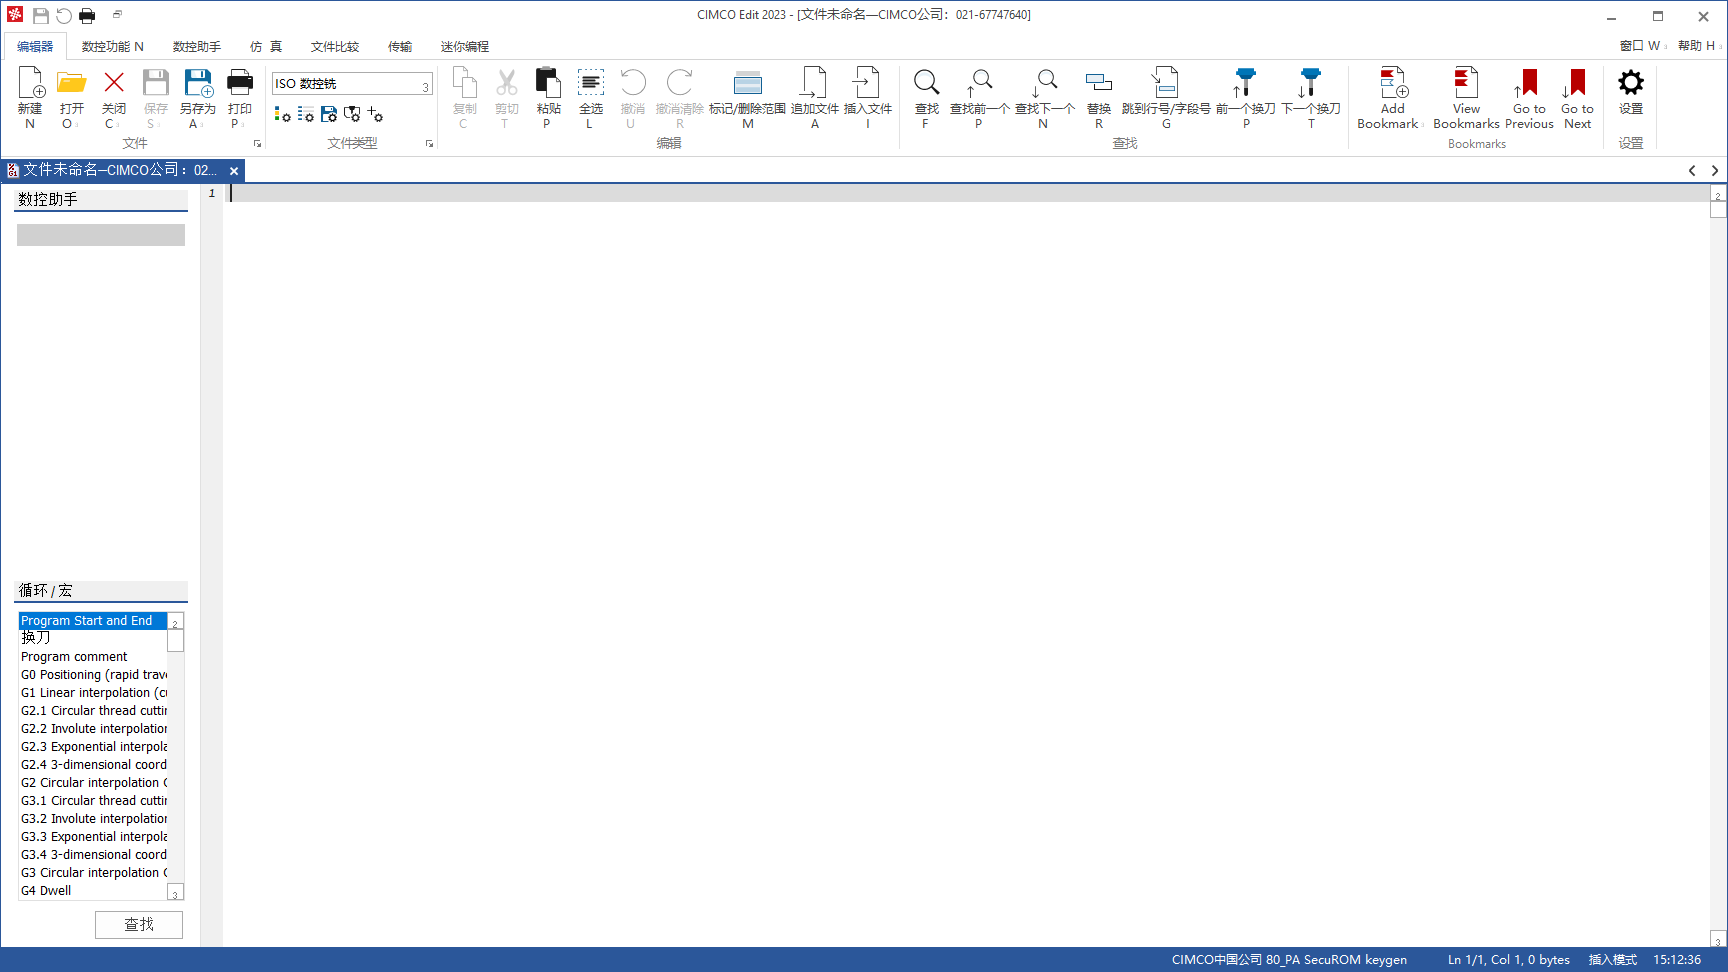Screen dimensions: 1728x972
Task: Switch to the 传输 ribbon tab
Action: coord(400,47)
